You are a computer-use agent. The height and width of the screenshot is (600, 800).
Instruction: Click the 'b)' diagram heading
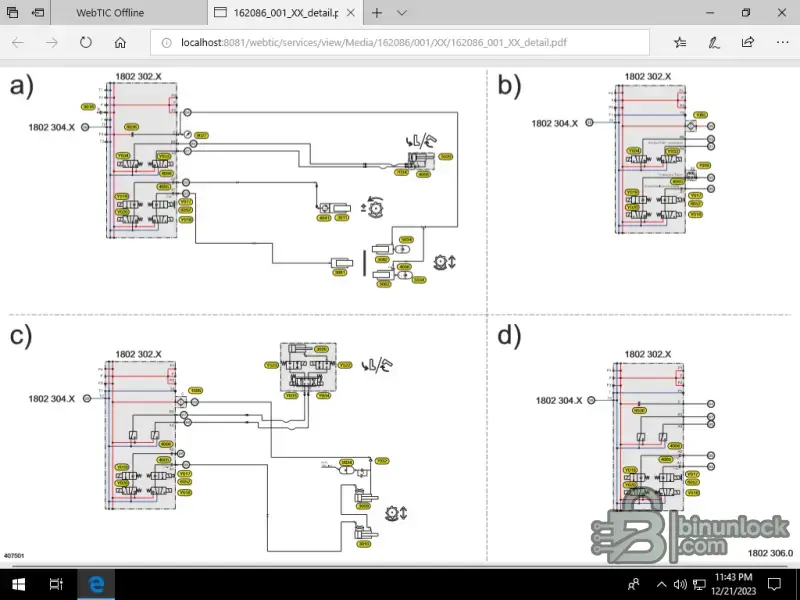click(x=510, y=86)
